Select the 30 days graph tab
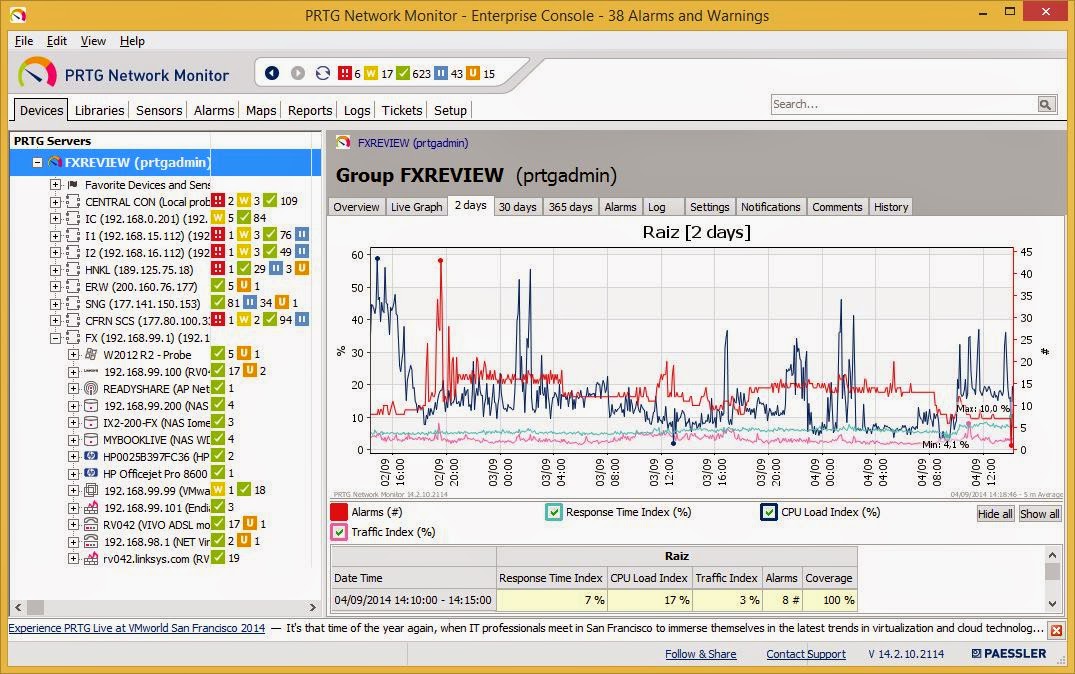Image resolution: width=1075 pixels, height=674 pixels. [518, 207]
